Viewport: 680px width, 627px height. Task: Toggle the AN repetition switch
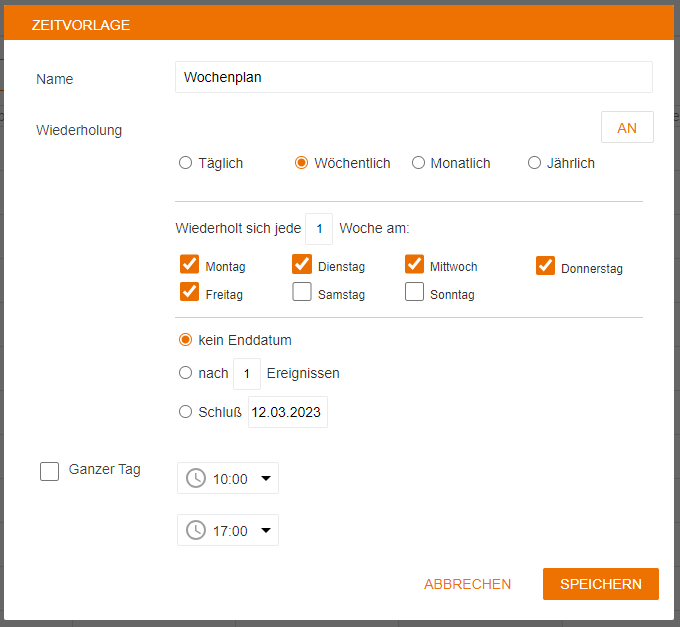(x=627, y=128)
